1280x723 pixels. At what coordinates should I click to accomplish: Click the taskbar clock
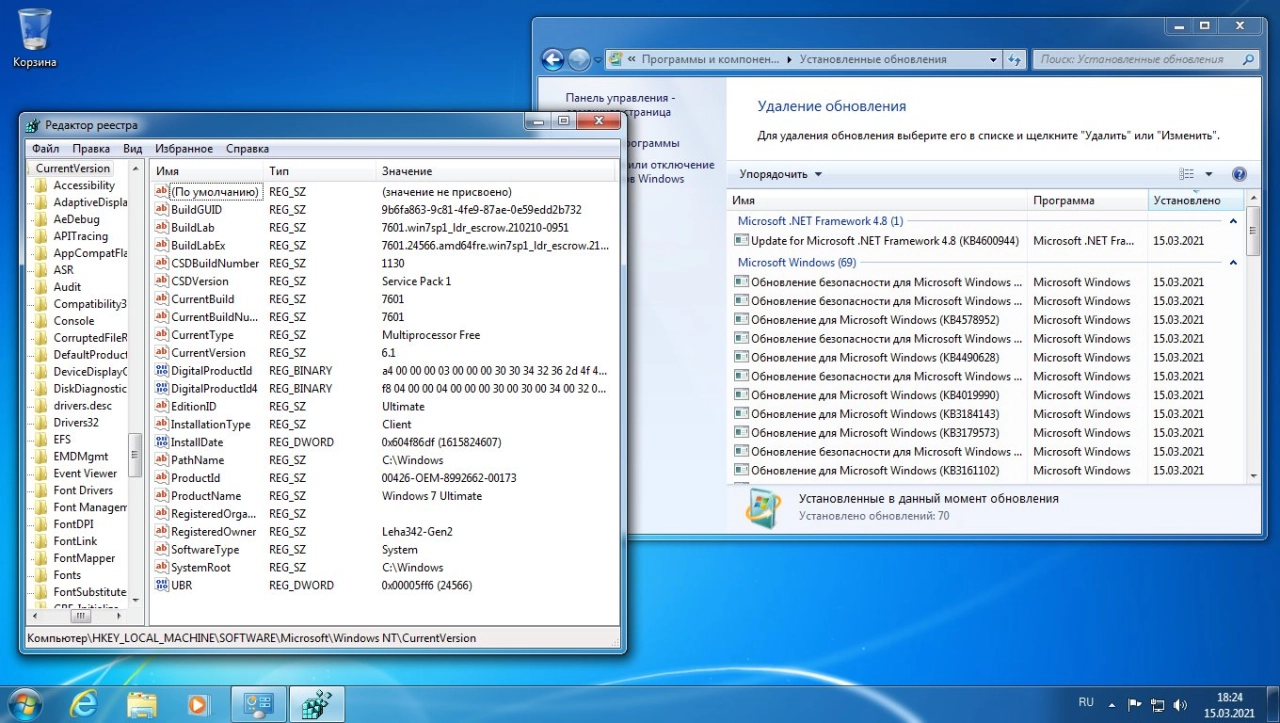(x=1230, y=705)
